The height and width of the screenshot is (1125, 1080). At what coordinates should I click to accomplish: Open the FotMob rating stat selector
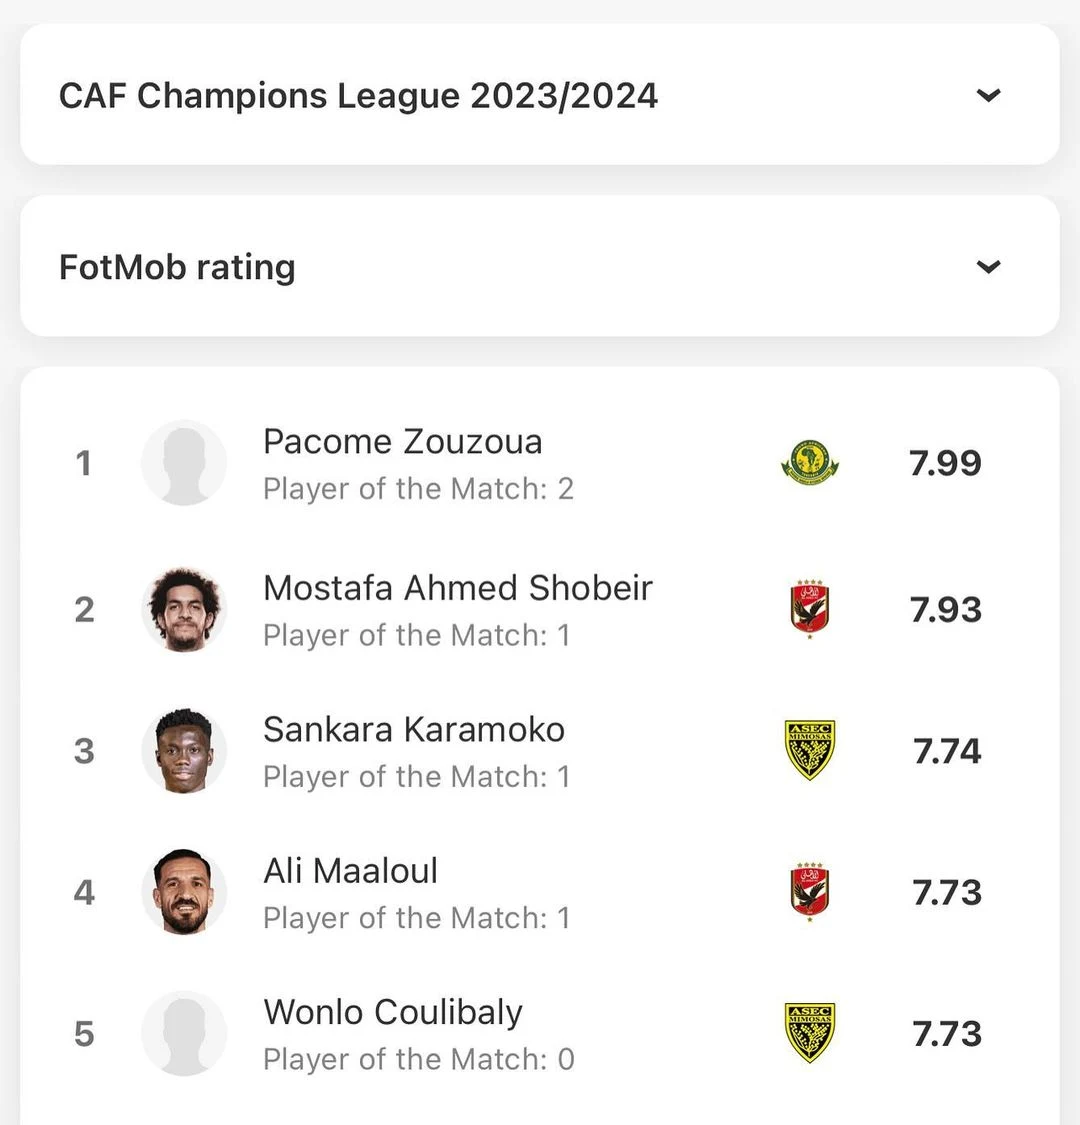click(x=540, y=266)
